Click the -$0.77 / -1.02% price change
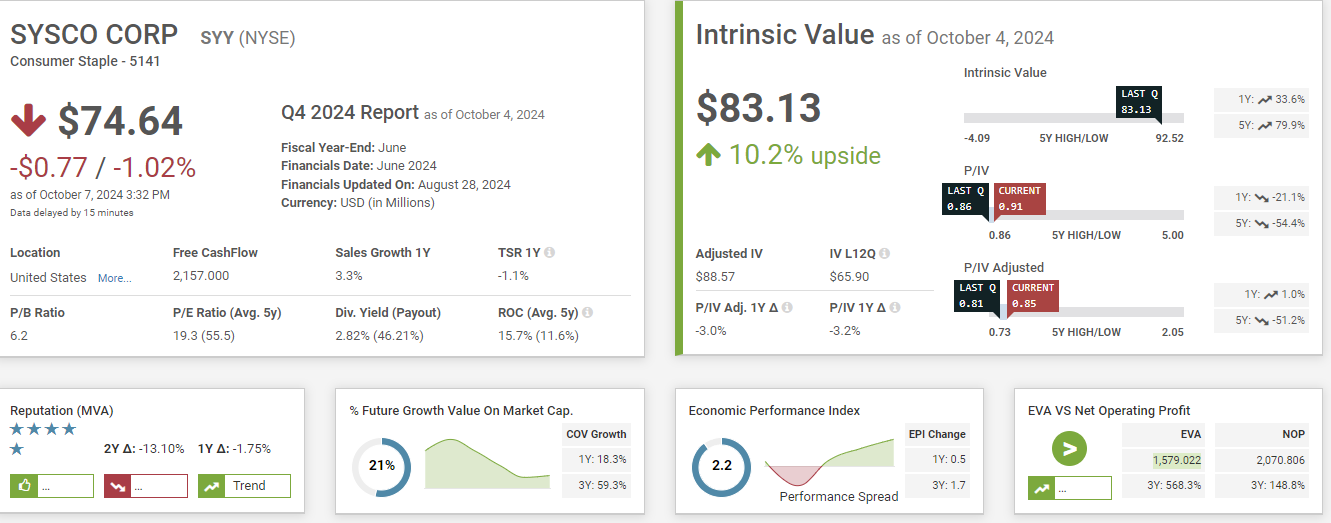 (103, 166)
